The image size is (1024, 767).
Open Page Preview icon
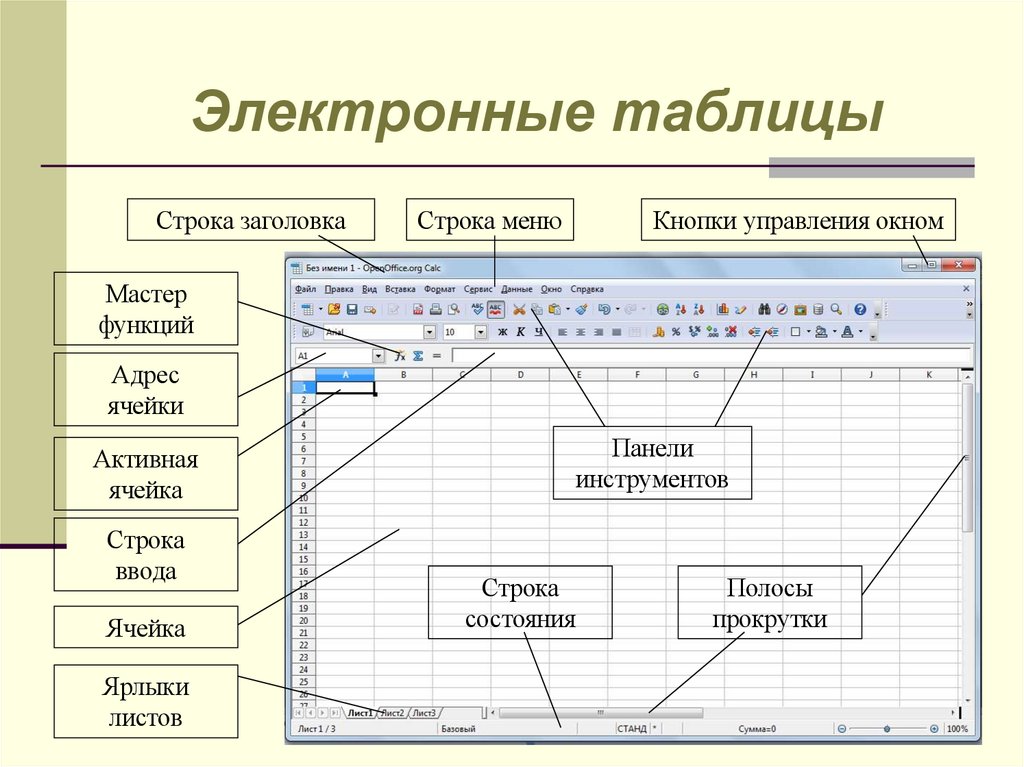[454, 309]
